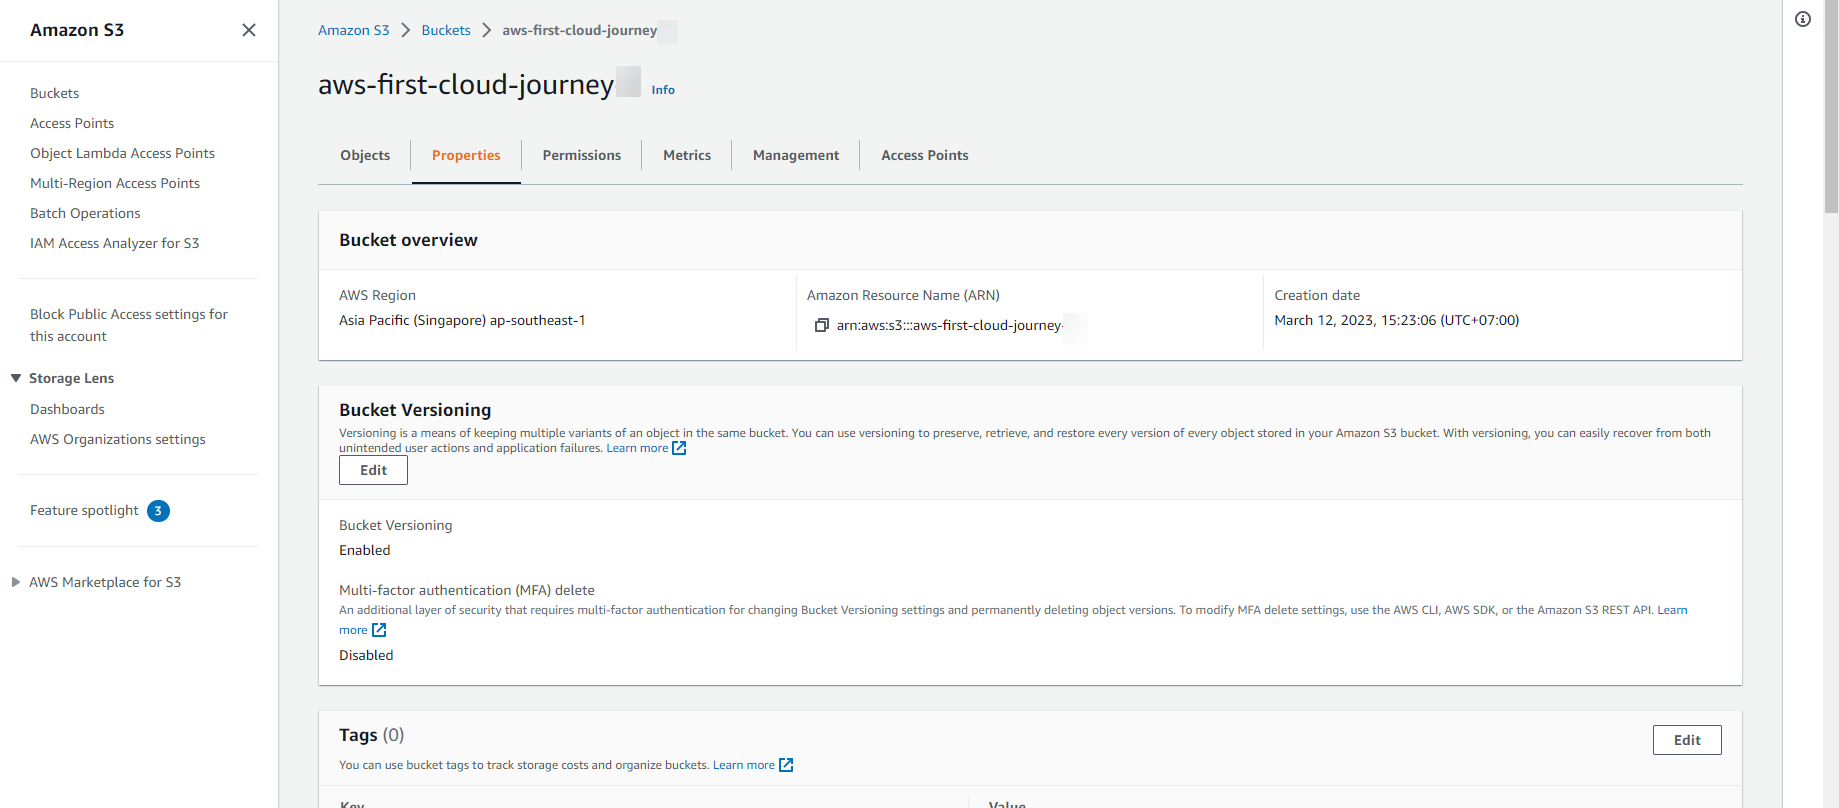The width and height of the screenshot is (1839, 808).
Task: Click Buckets breadcrumb link
Action: (446, 30)
